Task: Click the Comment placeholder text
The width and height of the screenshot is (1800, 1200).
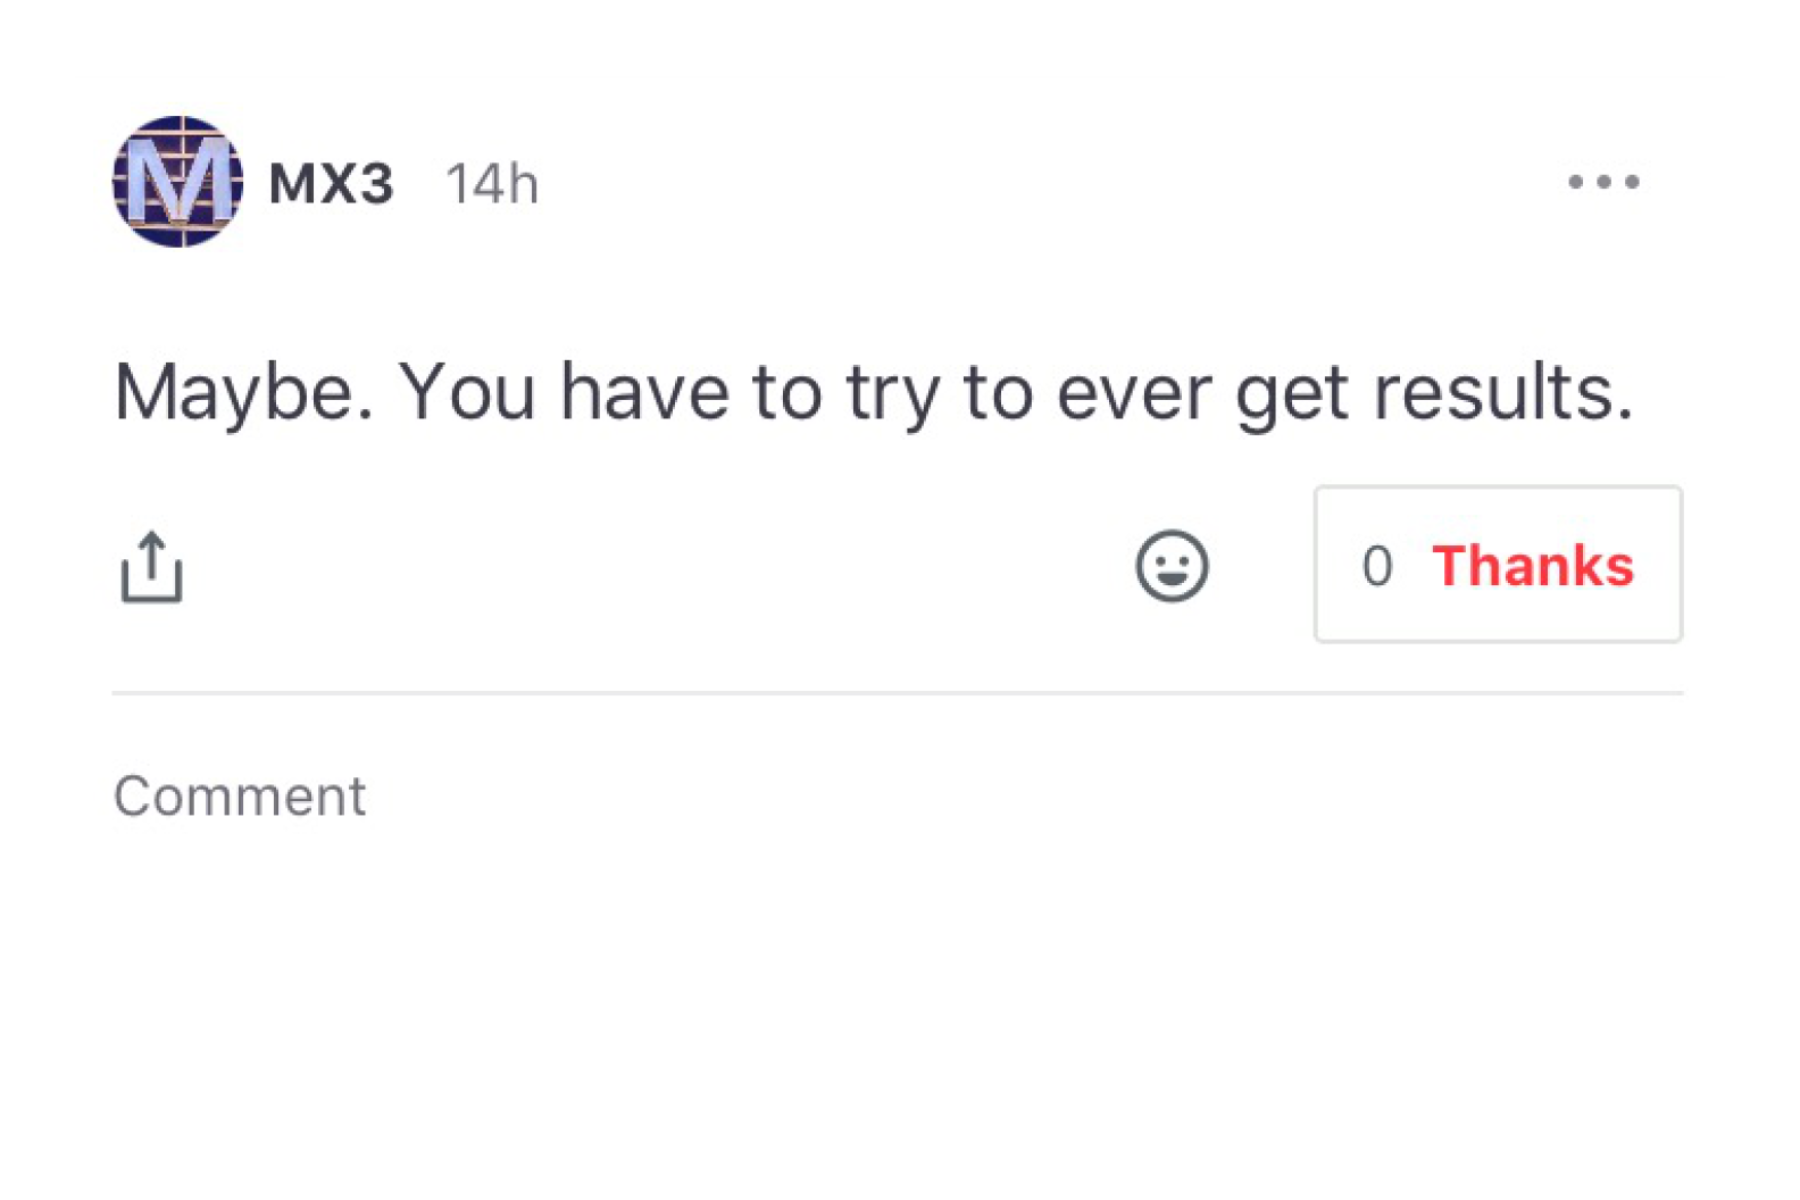Action: pyautogui.click(x=240, y=796)
